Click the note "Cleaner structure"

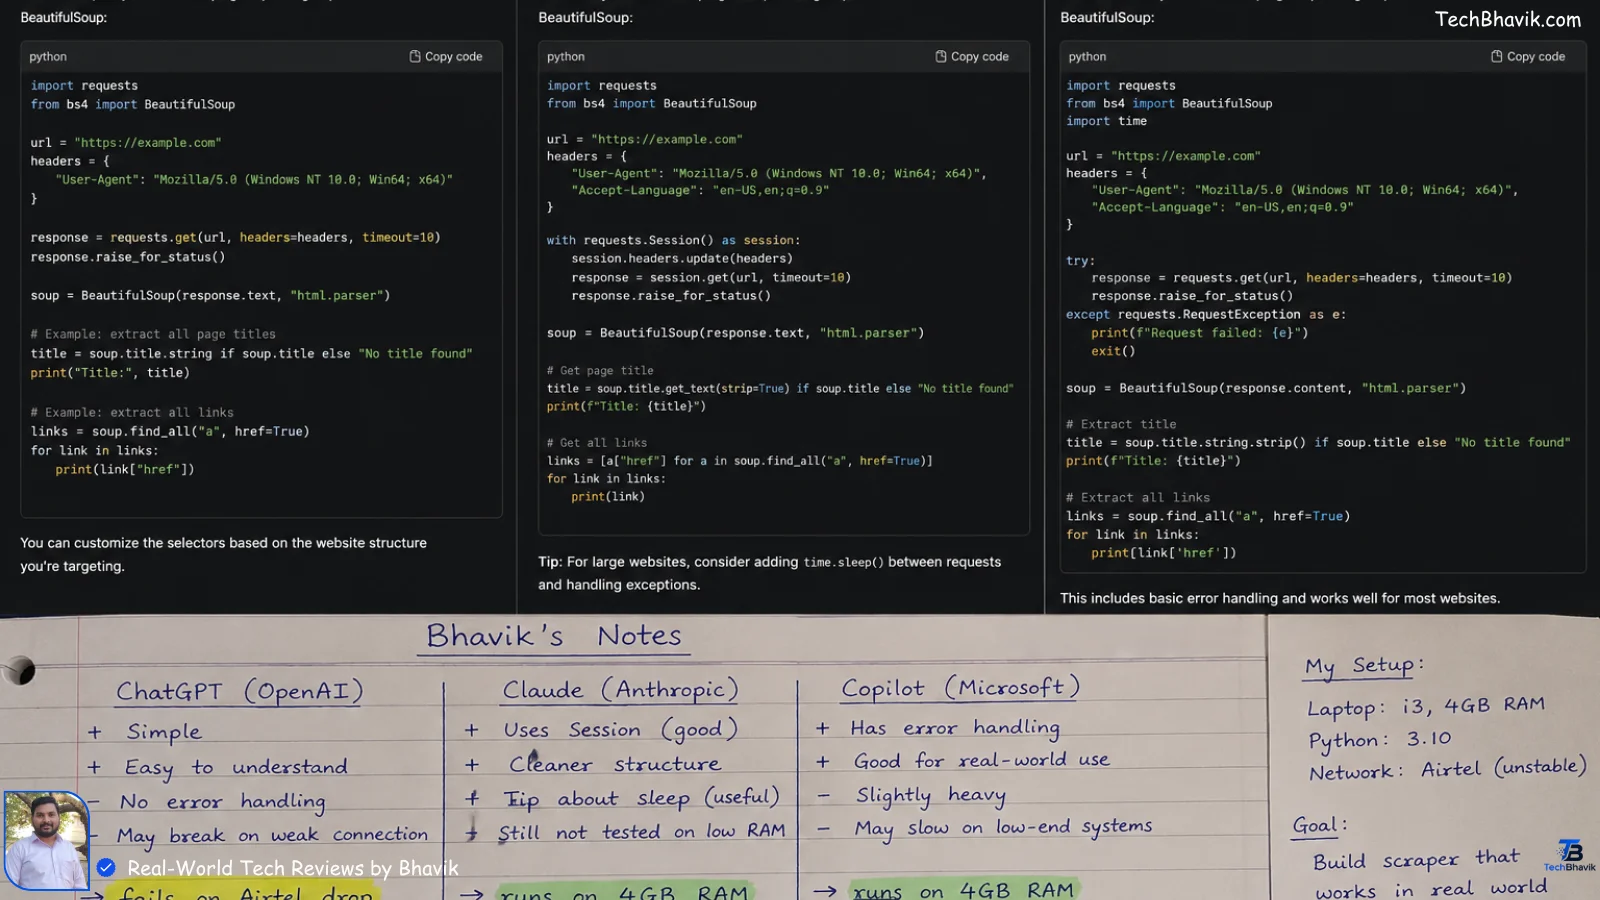tap(614, 764)
